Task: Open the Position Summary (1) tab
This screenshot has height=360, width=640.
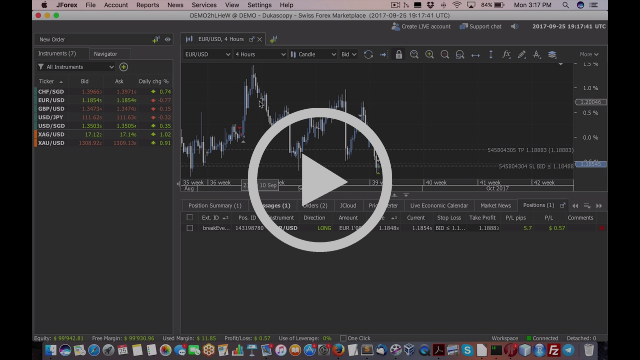Action: pyautogui.click(x=215, y=206)
